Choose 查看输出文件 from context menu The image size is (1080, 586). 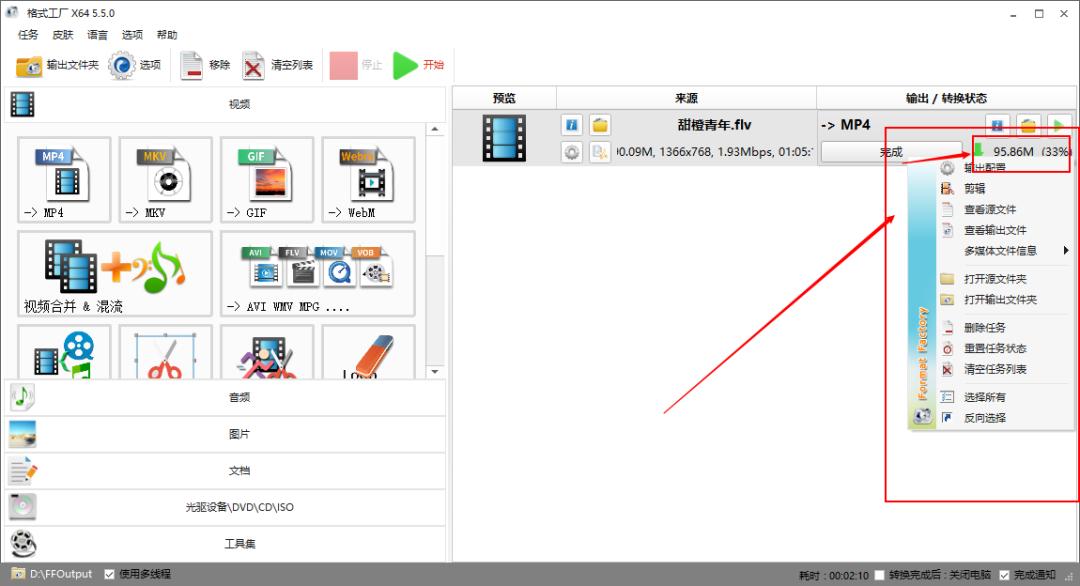click(1004, 230)
